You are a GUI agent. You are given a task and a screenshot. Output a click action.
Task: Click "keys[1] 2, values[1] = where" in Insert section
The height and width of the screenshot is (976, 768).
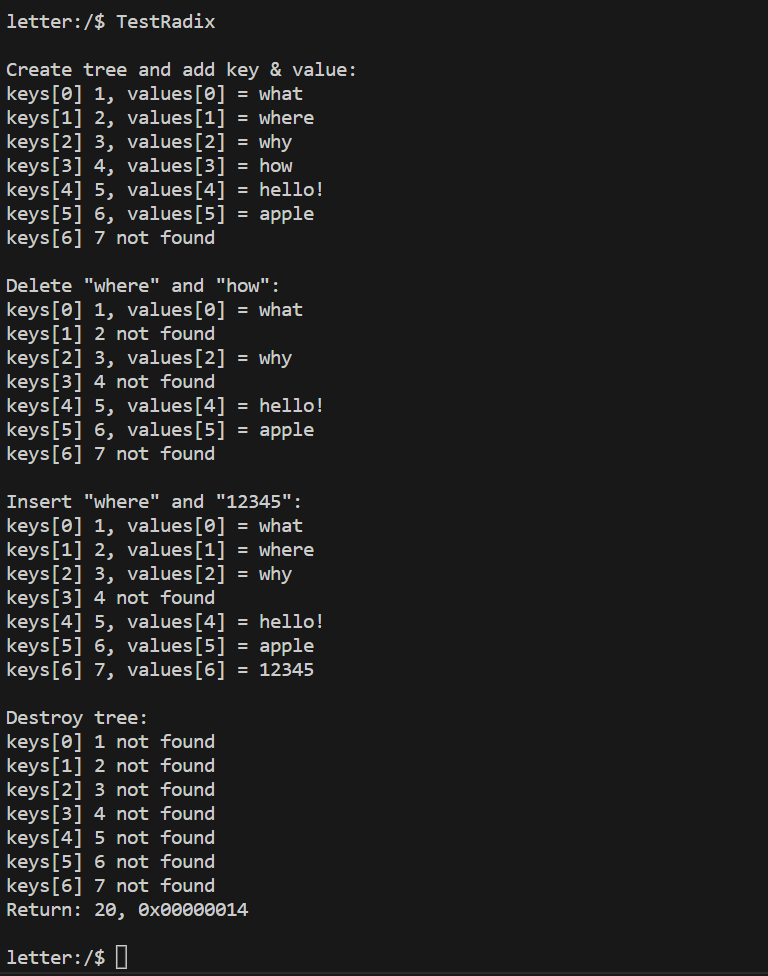[160, 550]
